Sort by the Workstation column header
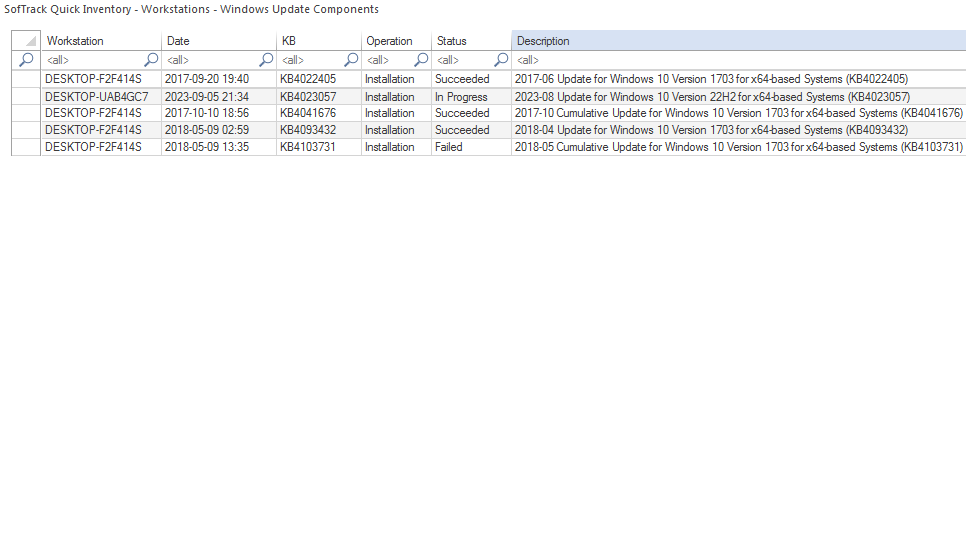 (x=100, y=41)
